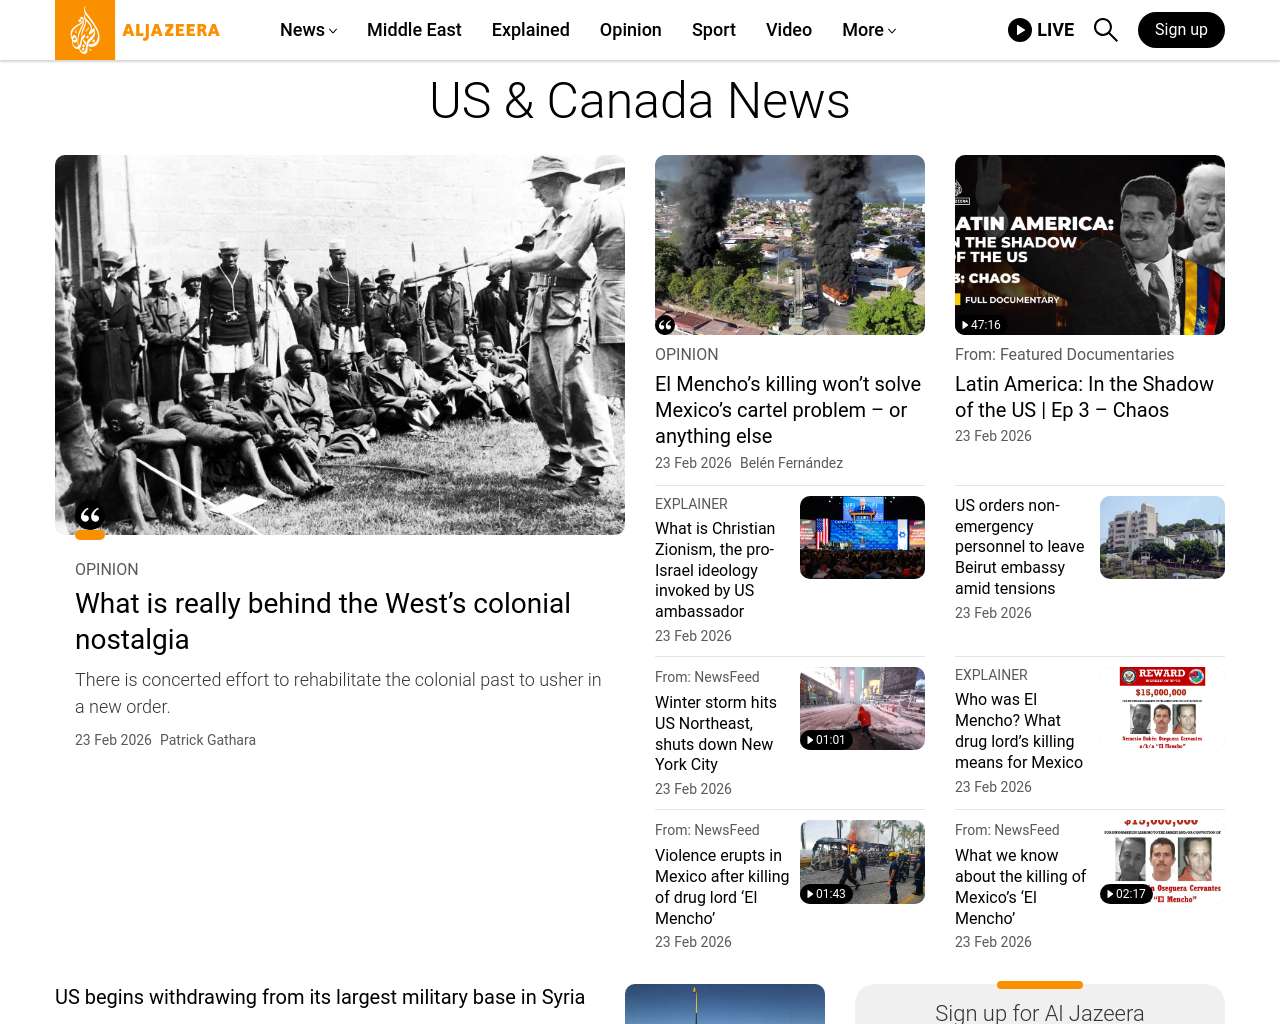This screenshot has width=1280, height=1024.
Task: Click the LIVE play icon
Action: 1020,30
